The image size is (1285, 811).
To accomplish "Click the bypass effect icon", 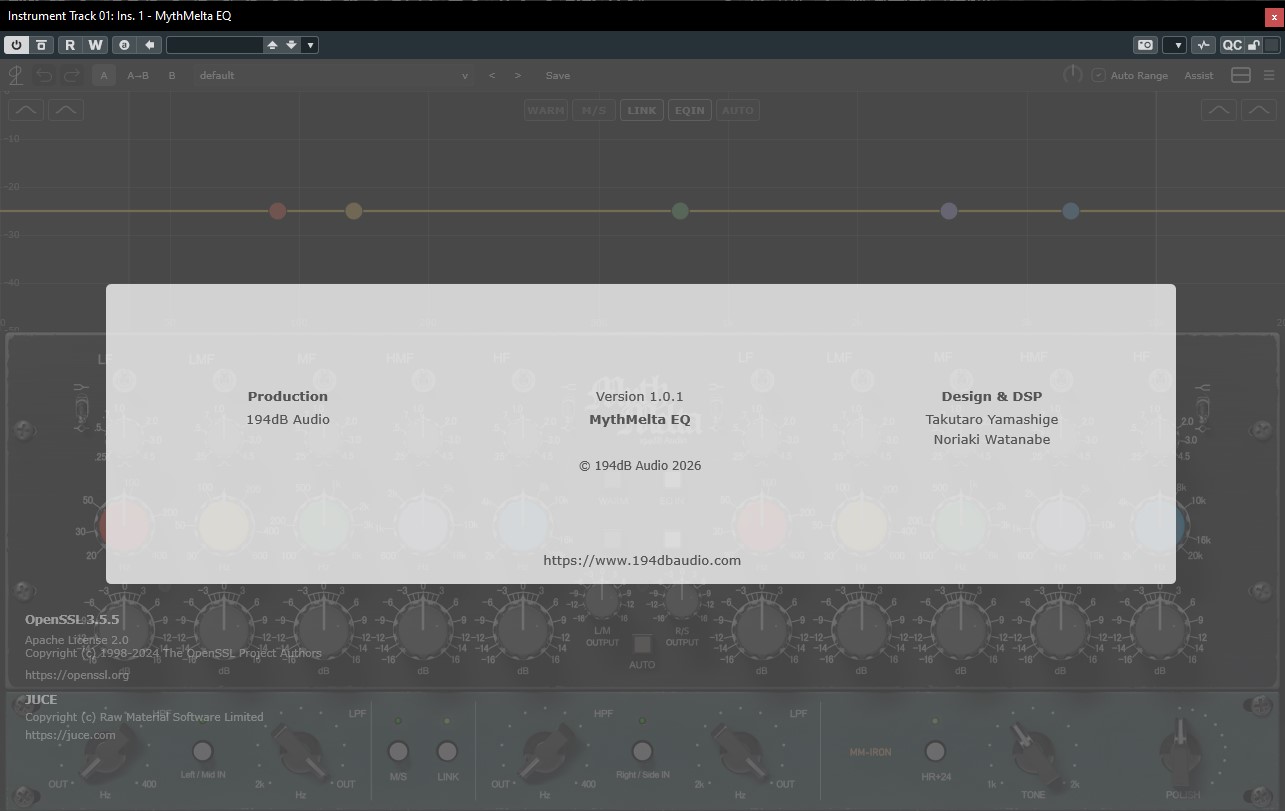I will [41, 45].
